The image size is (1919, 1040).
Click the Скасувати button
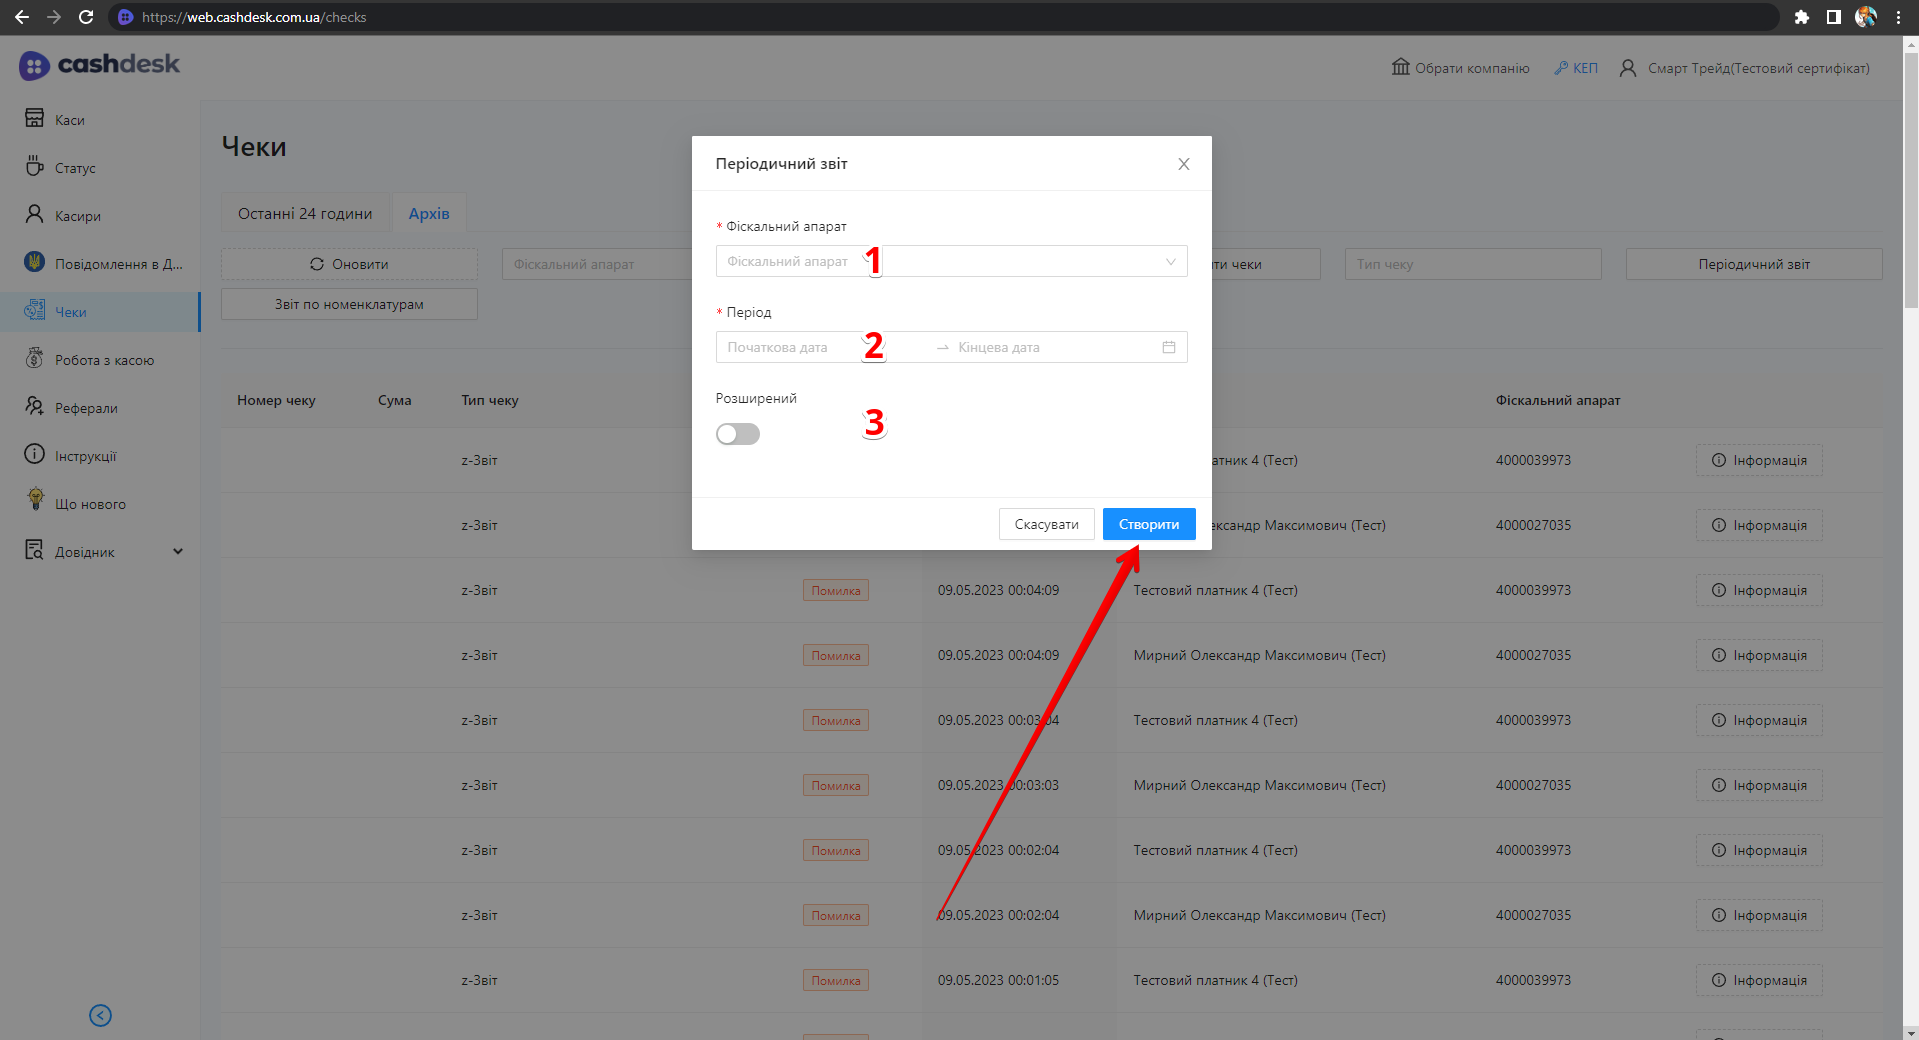click(x=1046, y=524)
